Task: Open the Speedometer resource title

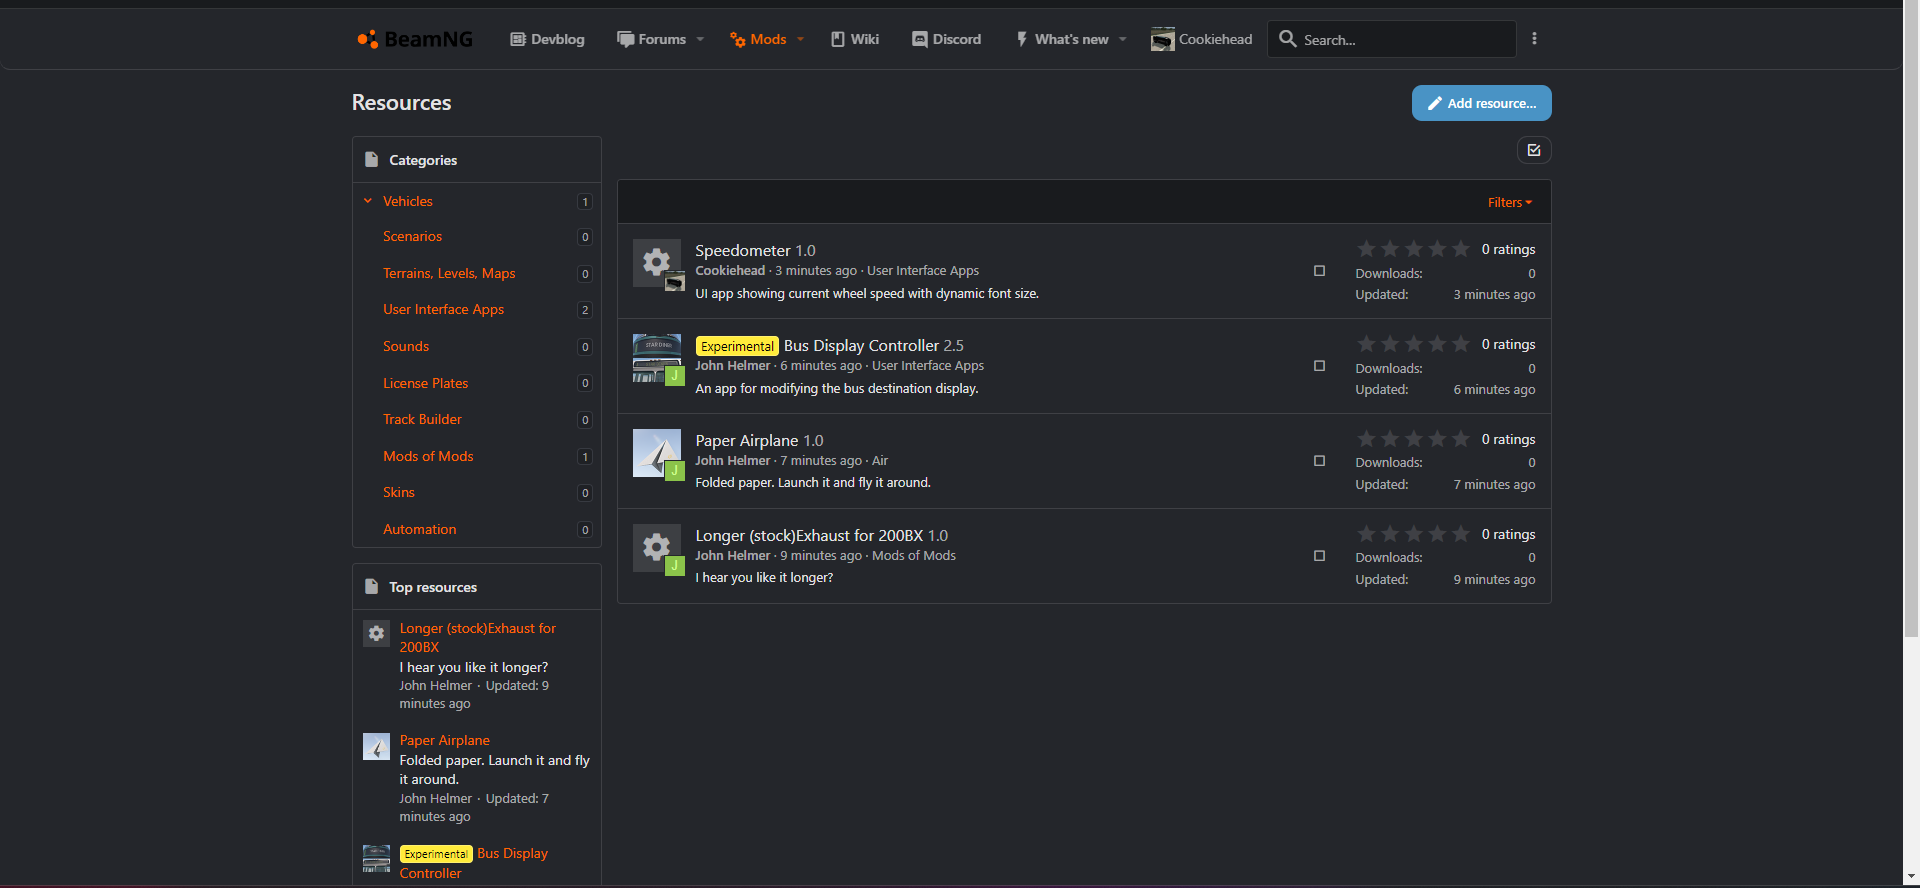Action: coord(743,250)
